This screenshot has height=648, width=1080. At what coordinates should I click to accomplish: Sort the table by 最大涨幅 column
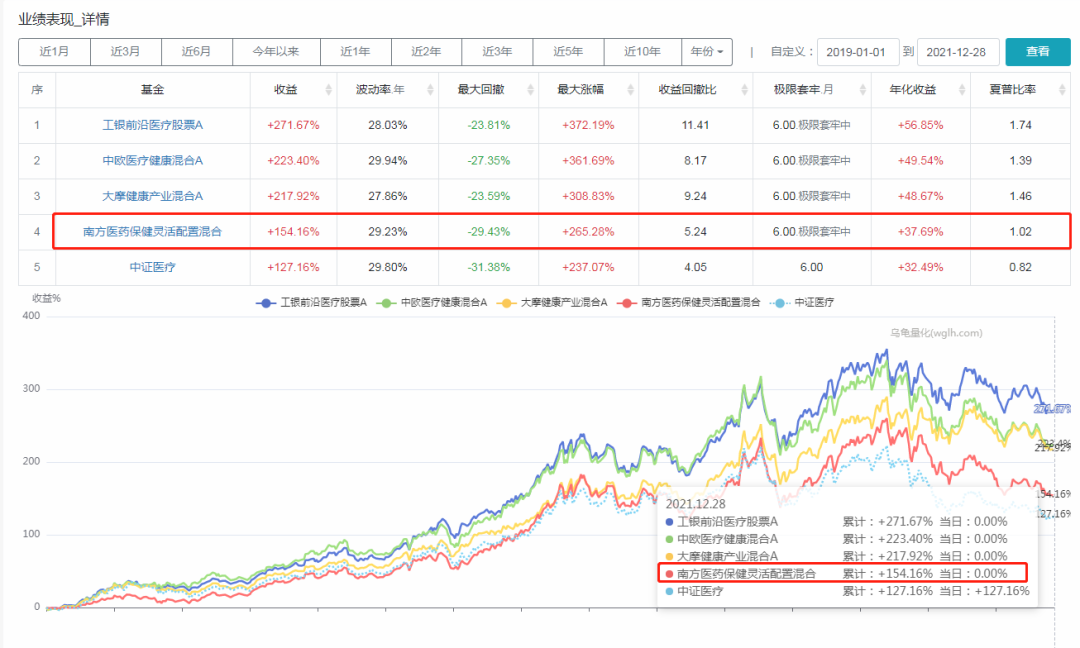click(630, 90)
